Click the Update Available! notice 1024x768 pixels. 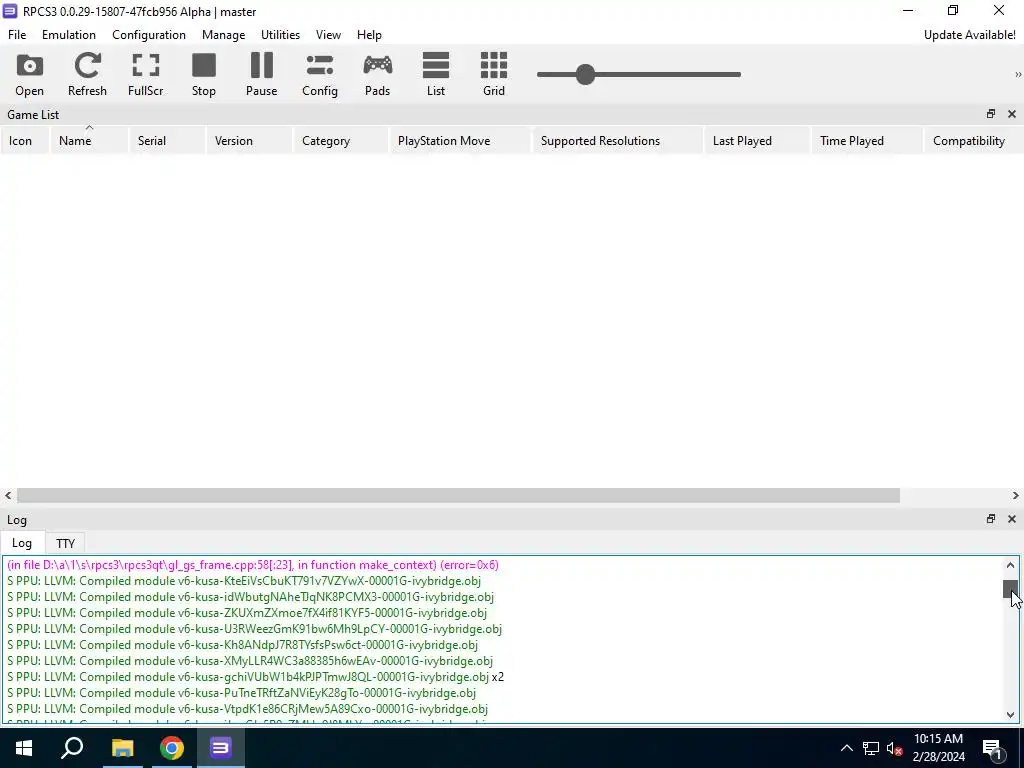[x=969, y=35]
